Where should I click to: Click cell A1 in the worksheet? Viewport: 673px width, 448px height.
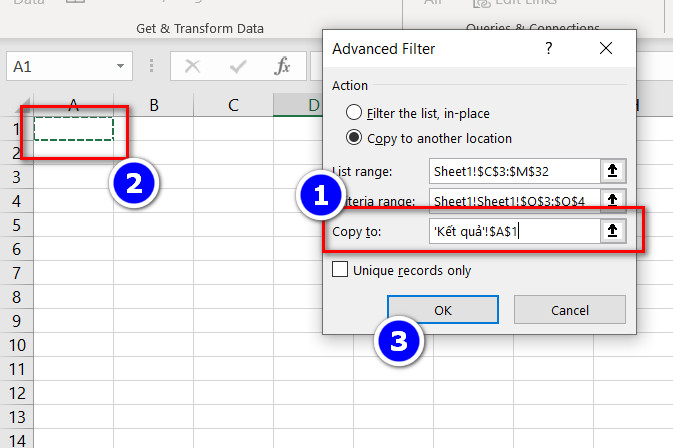[x=73, y=128]
